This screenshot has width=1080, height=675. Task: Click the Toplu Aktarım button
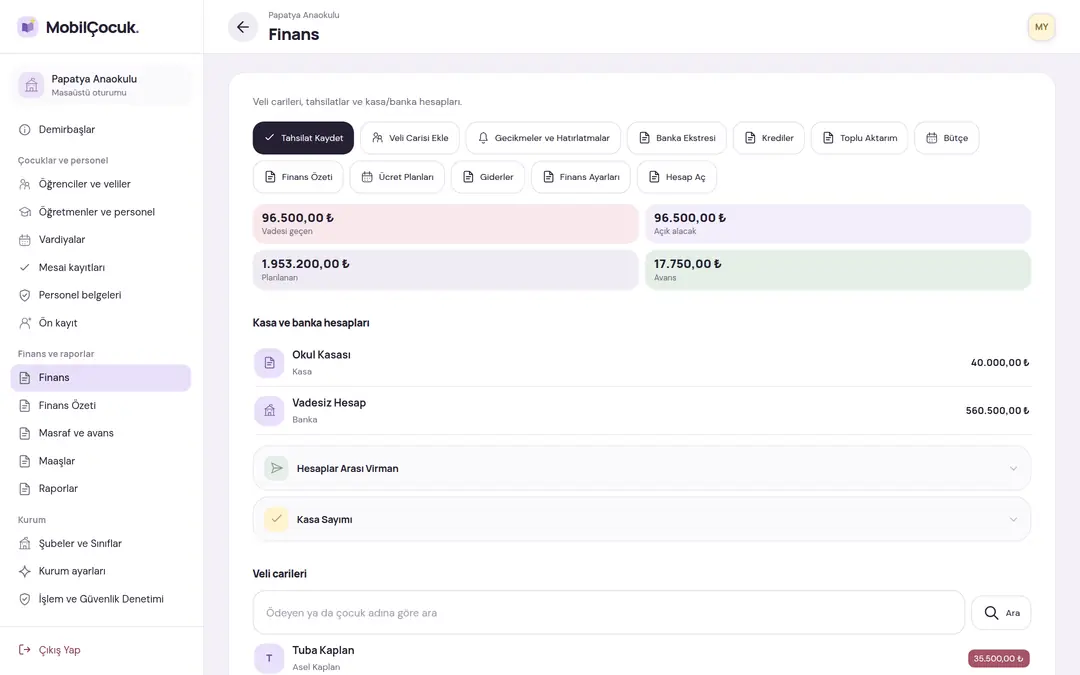pyautogui.click(x=860, y=138)
